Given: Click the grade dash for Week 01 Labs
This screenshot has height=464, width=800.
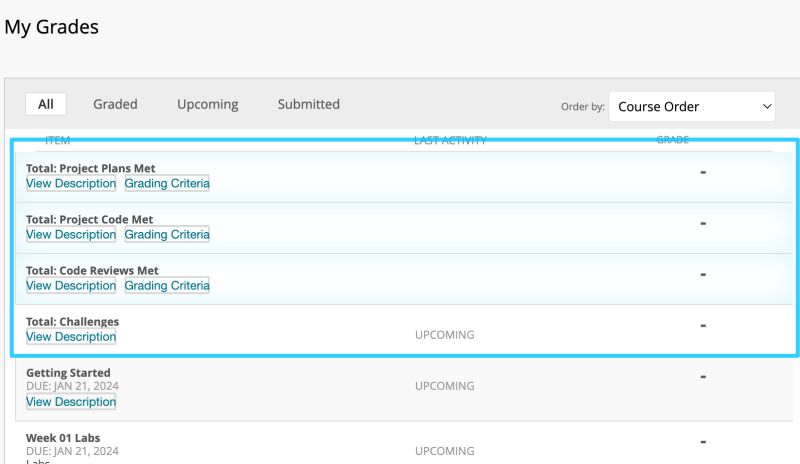Looking at the screenshot, I should (x=703, y=442).
